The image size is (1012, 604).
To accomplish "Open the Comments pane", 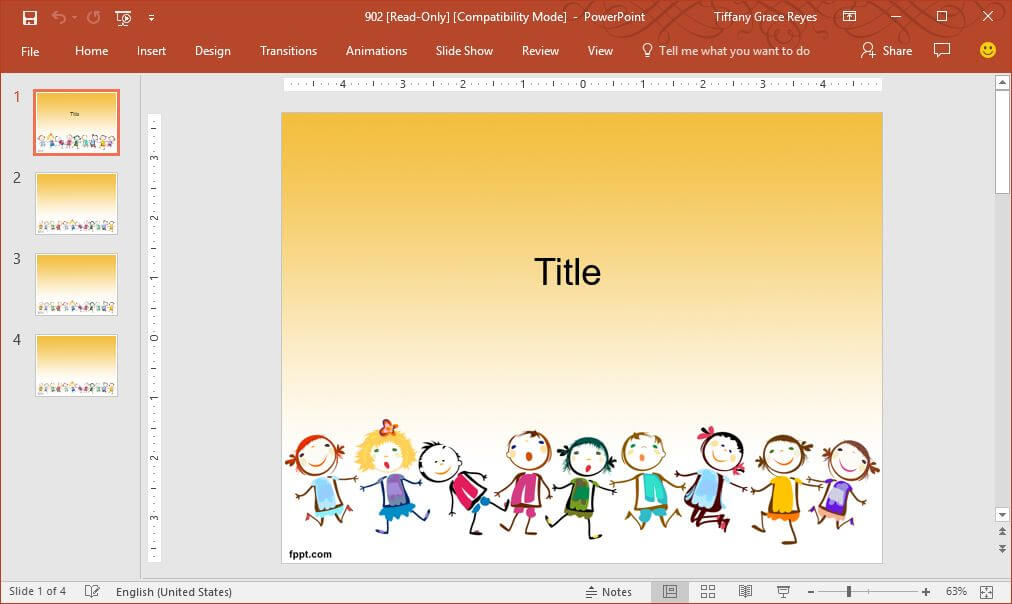I will point(941,50).
